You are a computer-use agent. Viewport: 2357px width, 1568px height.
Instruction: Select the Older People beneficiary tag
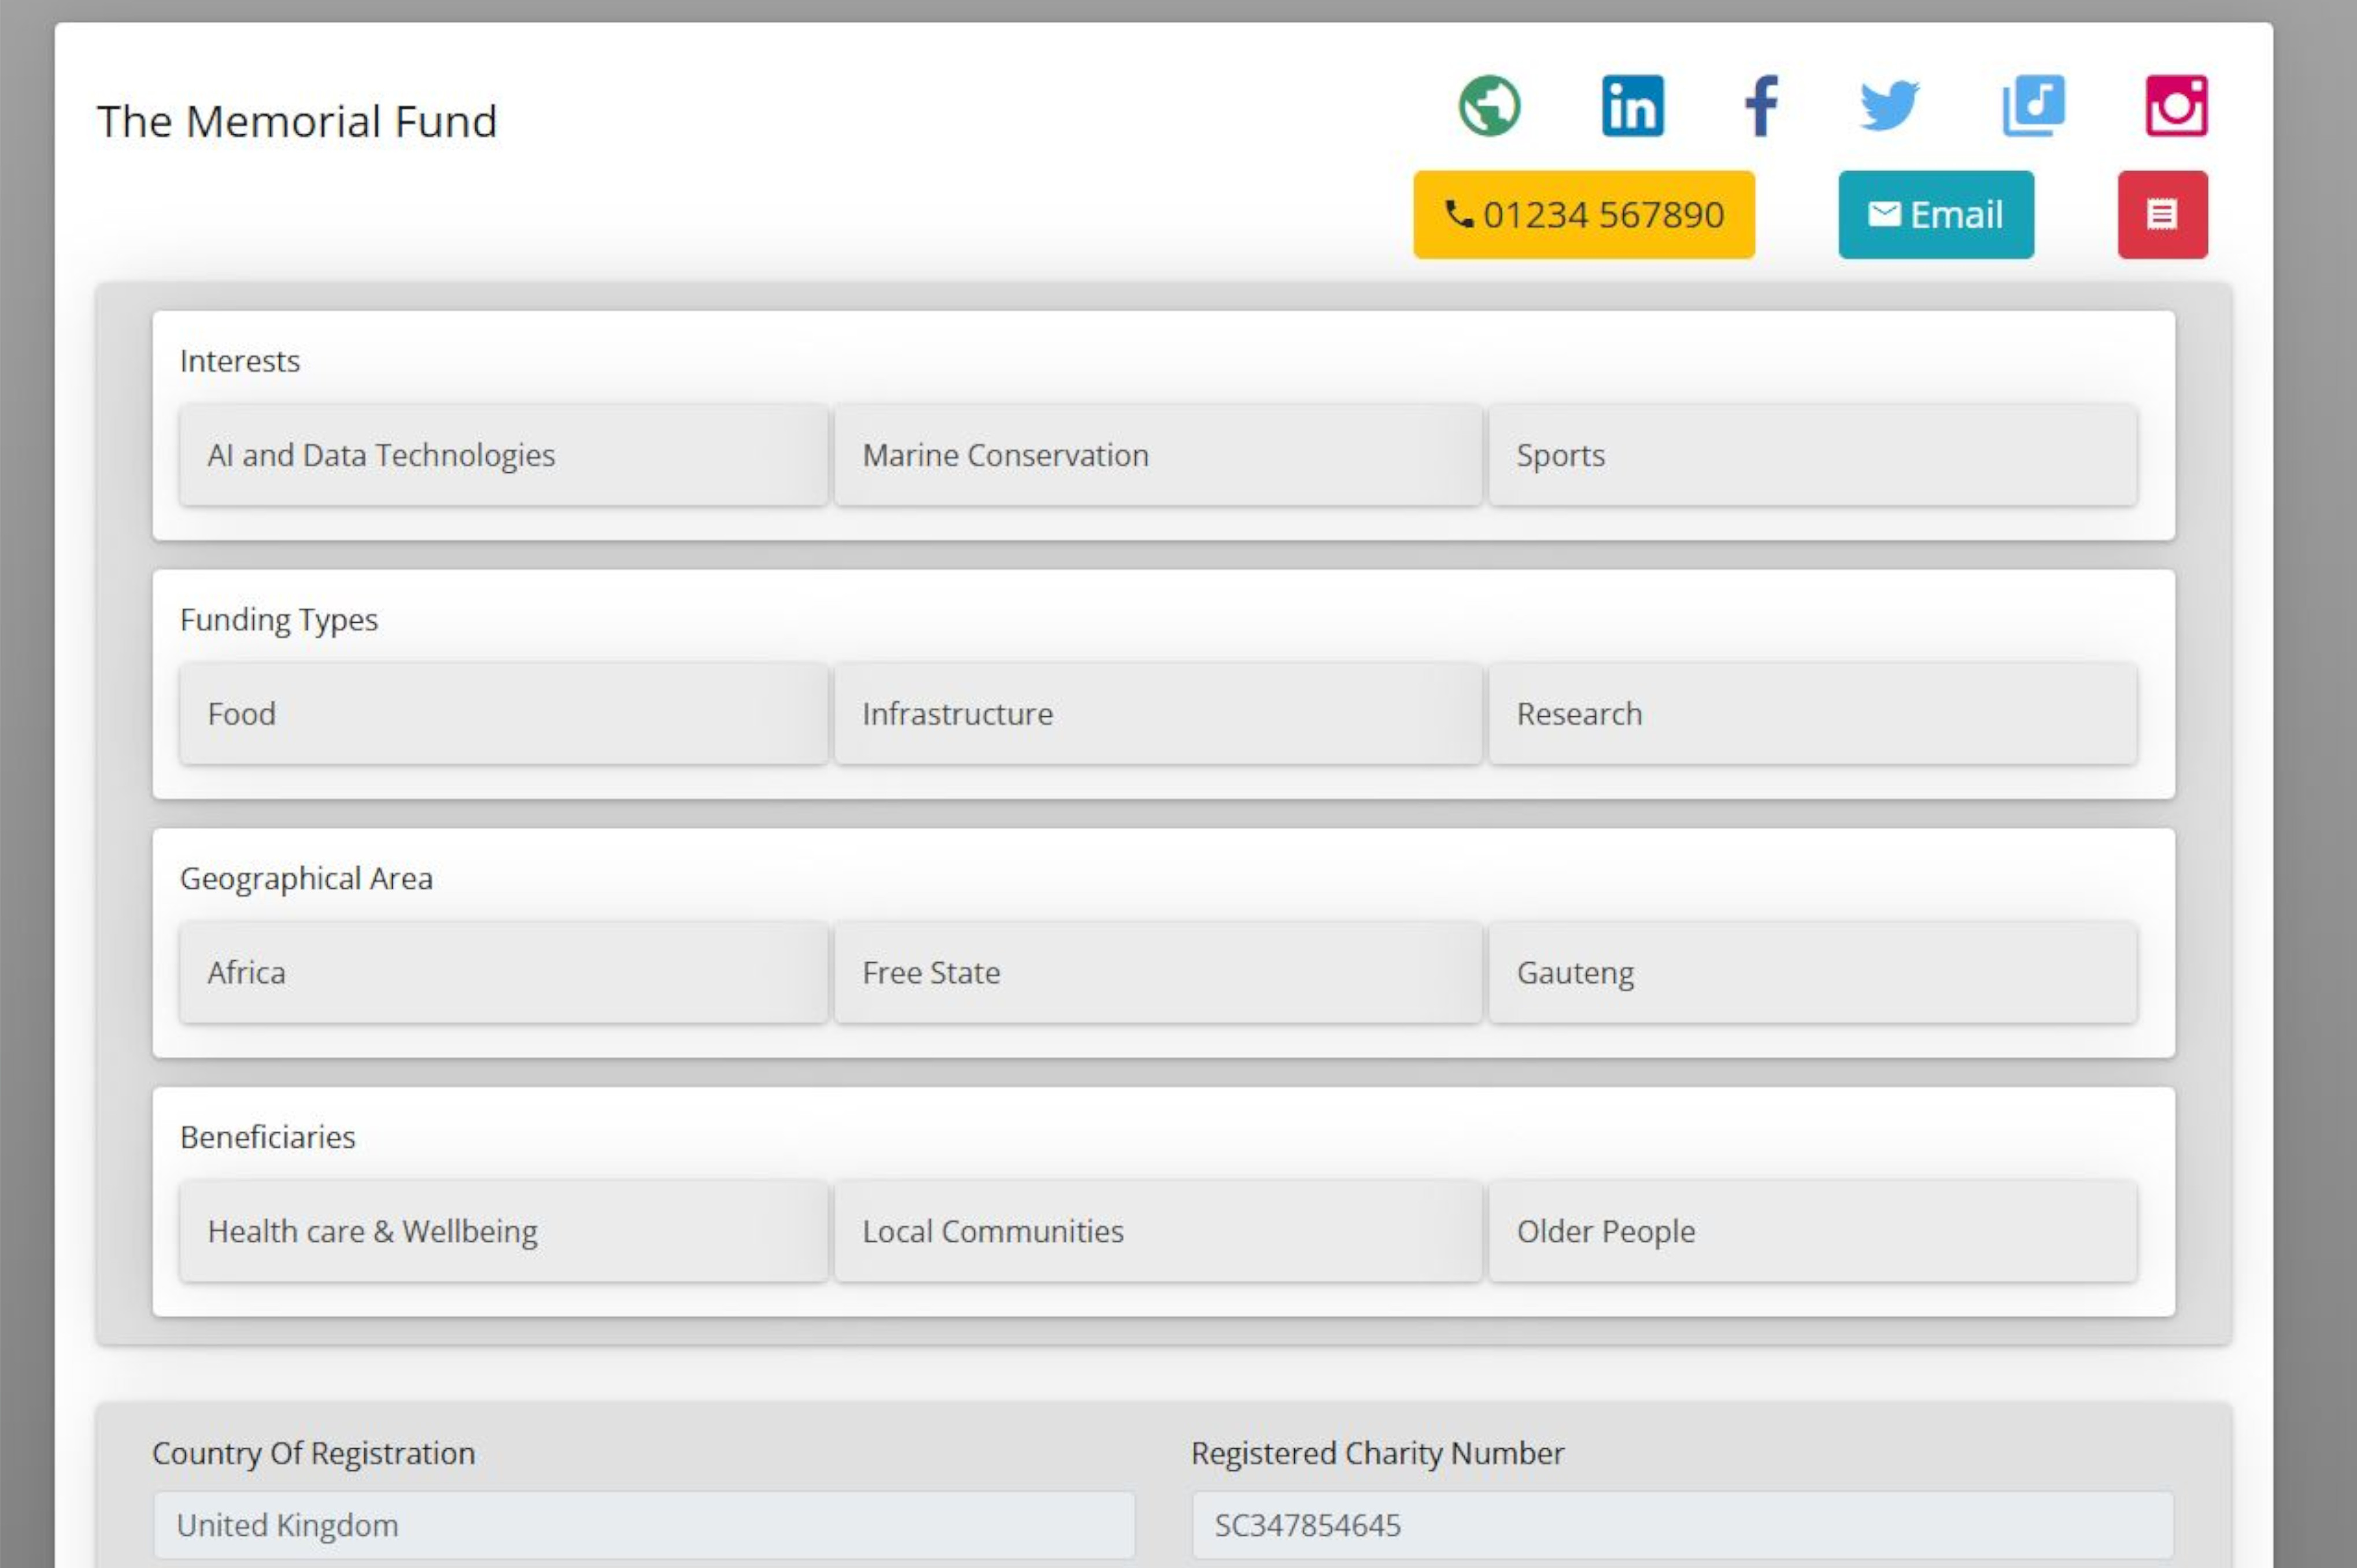pyautogui.click(x=1812, y=1231)
